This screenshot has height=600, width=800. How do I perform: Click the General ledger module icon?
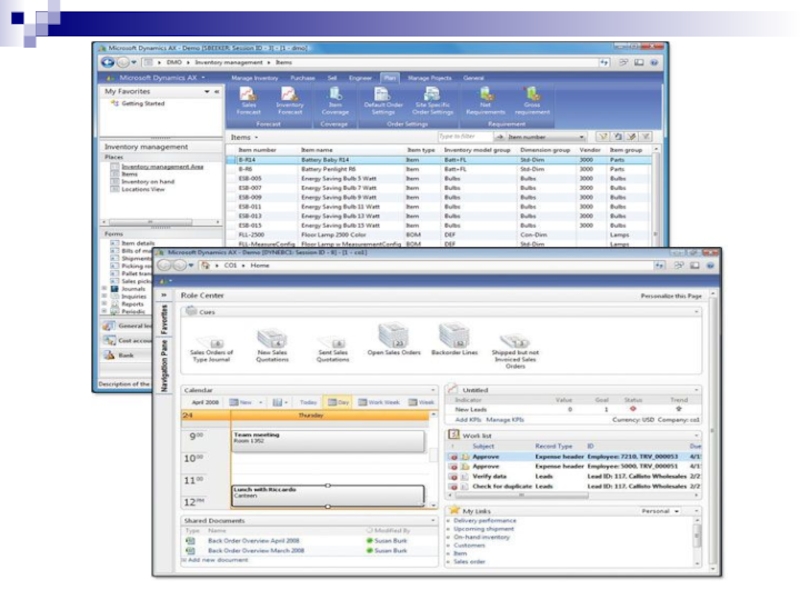point(109,326)
